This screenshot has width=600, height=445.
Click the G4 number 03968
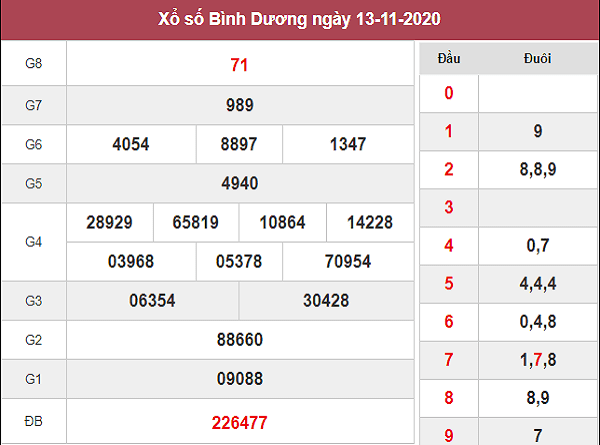[131, 261]
